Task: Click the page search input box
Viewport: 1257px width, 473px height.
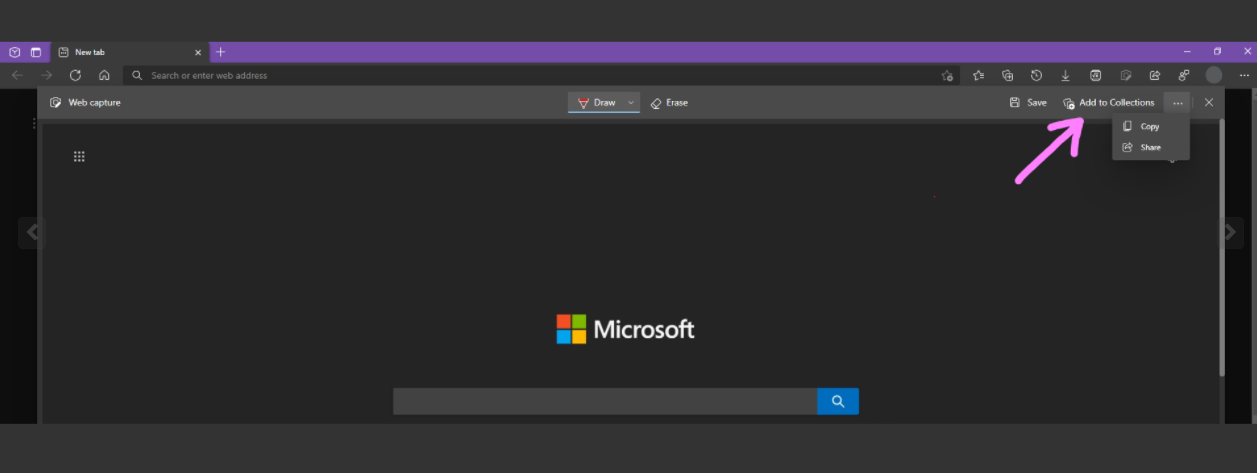Action: 605,401
